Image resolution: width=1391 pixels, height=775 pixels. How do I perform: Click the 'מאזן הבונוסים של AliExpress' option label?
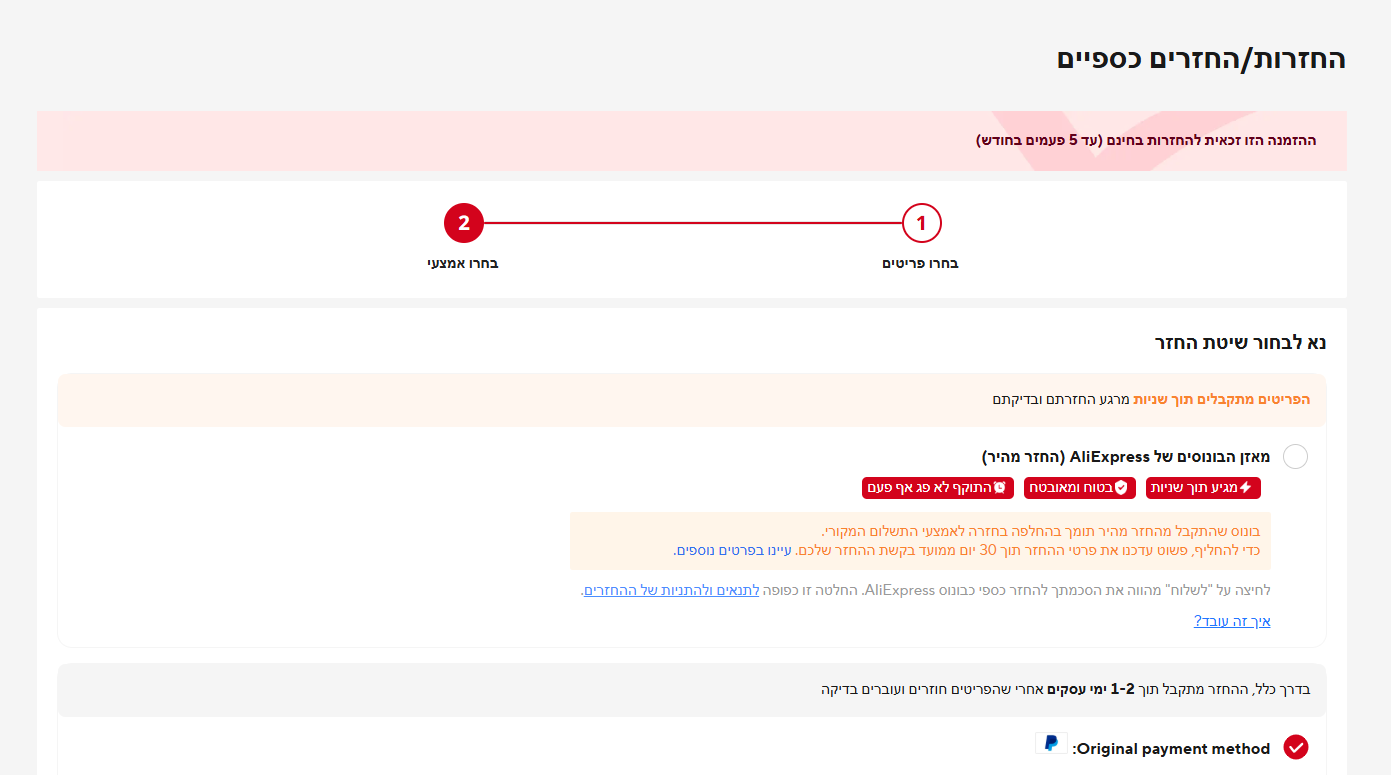[1126, 457]
